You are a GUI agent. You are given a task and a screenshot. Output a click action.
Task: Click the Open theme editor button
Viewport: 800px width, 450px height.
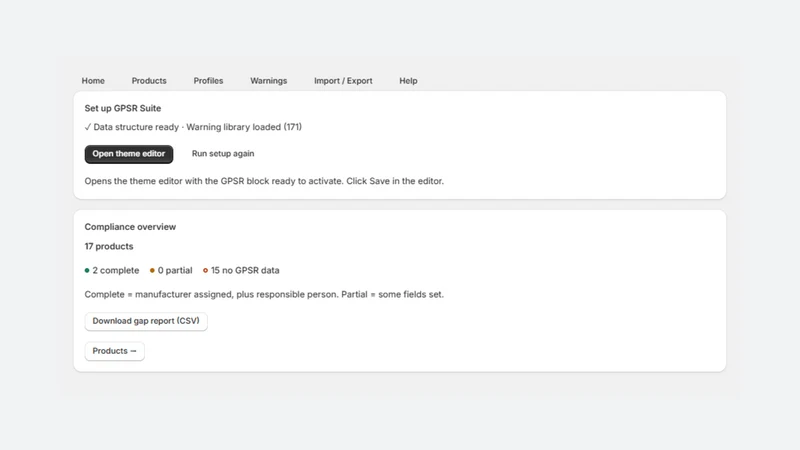click(x=129, y=154)
